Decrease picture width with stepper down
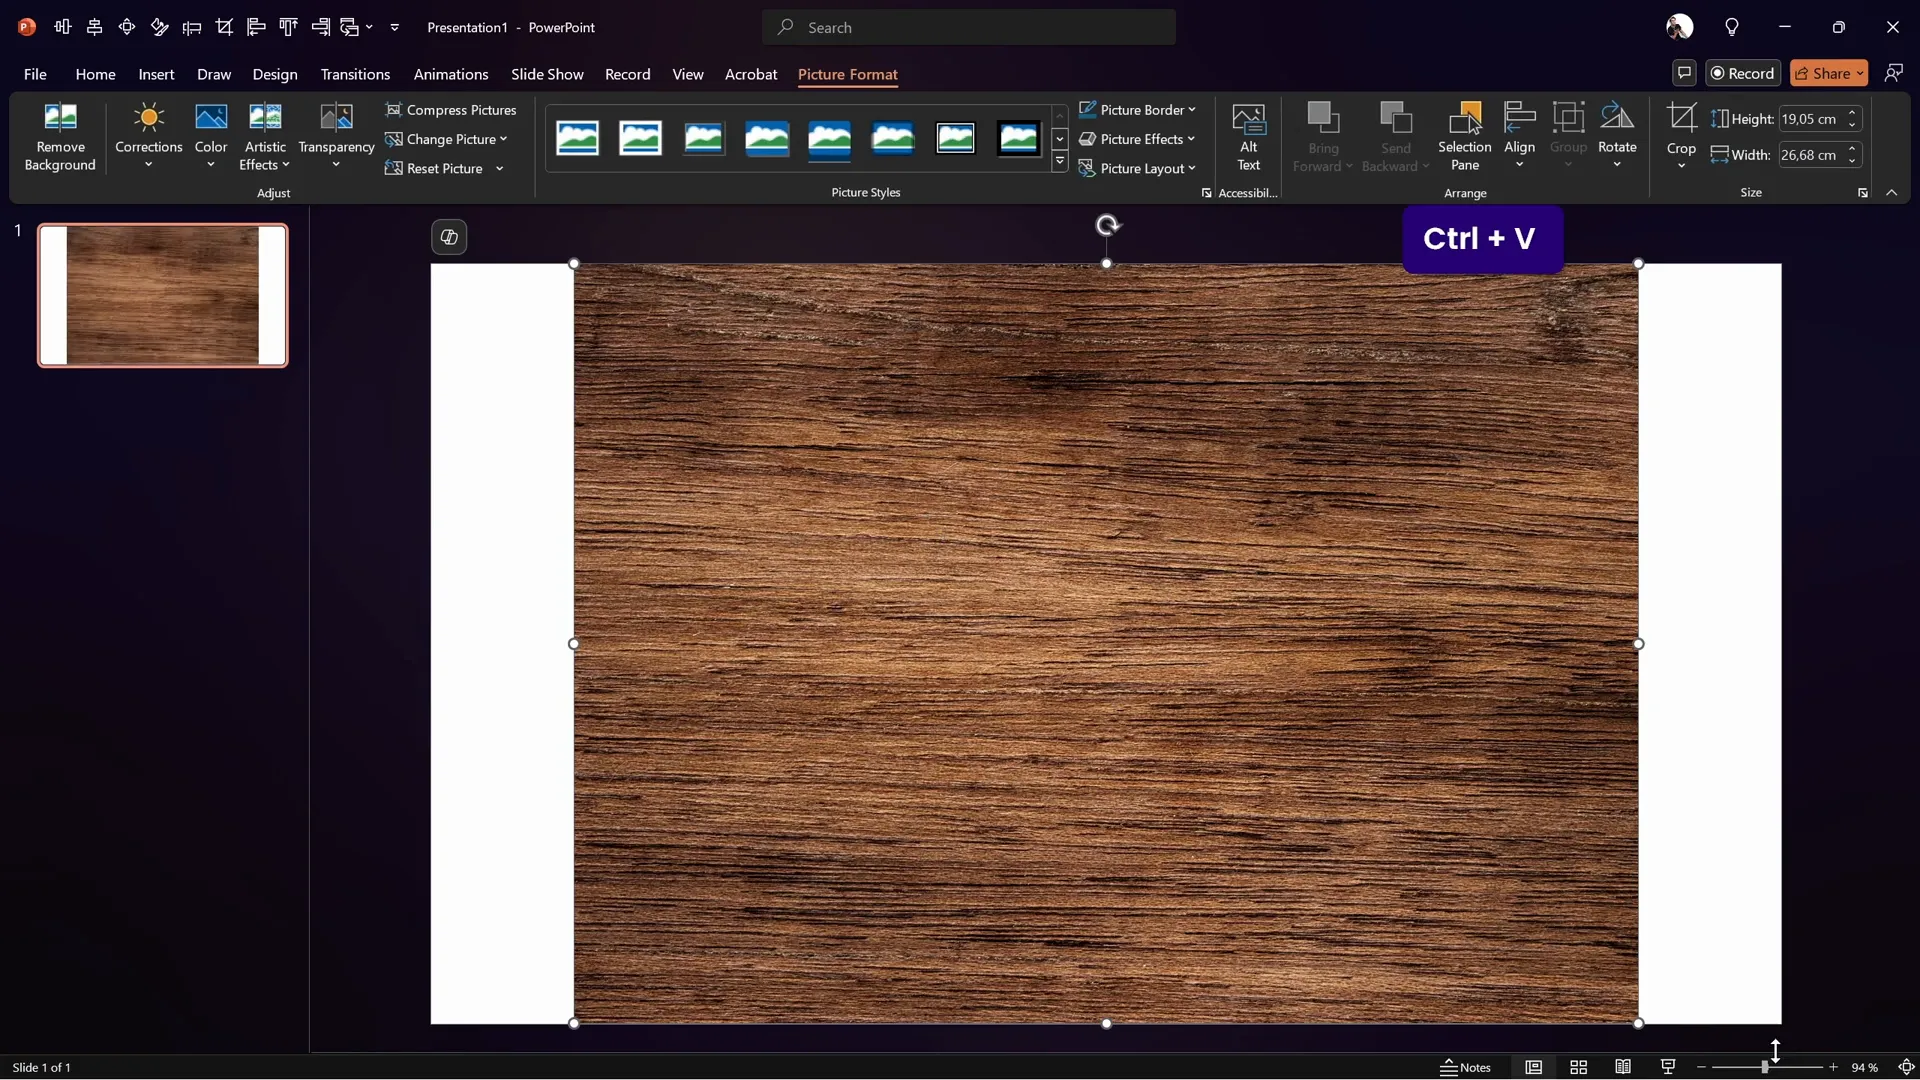 tap(1852, 161)
